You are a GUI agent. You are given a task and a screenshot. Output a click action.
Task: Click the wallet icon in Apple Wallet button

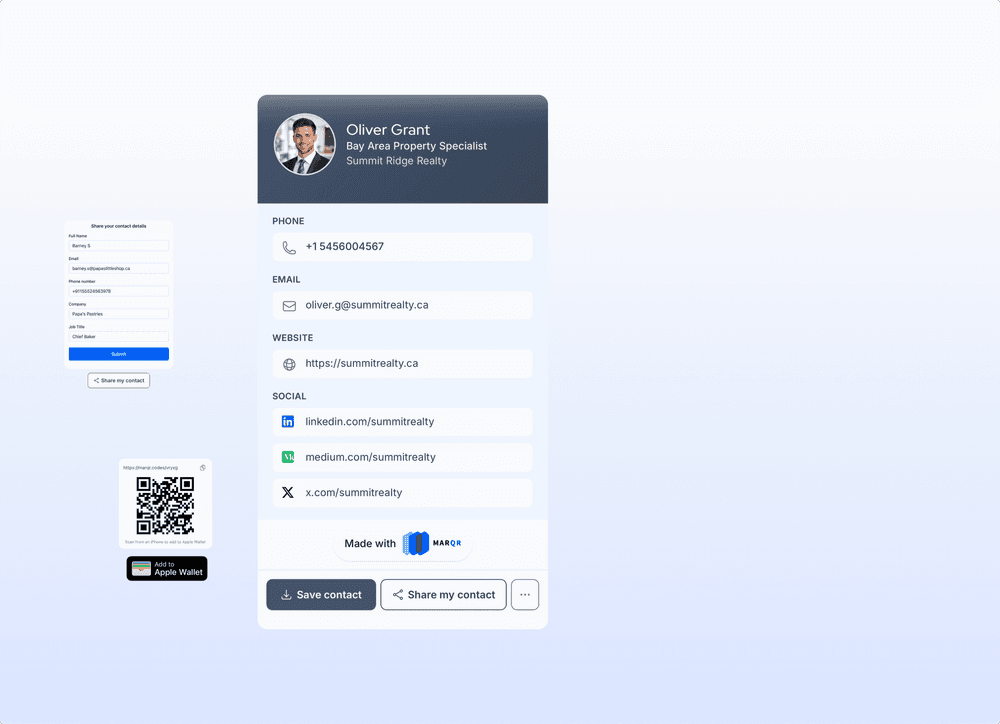(142, 568)
